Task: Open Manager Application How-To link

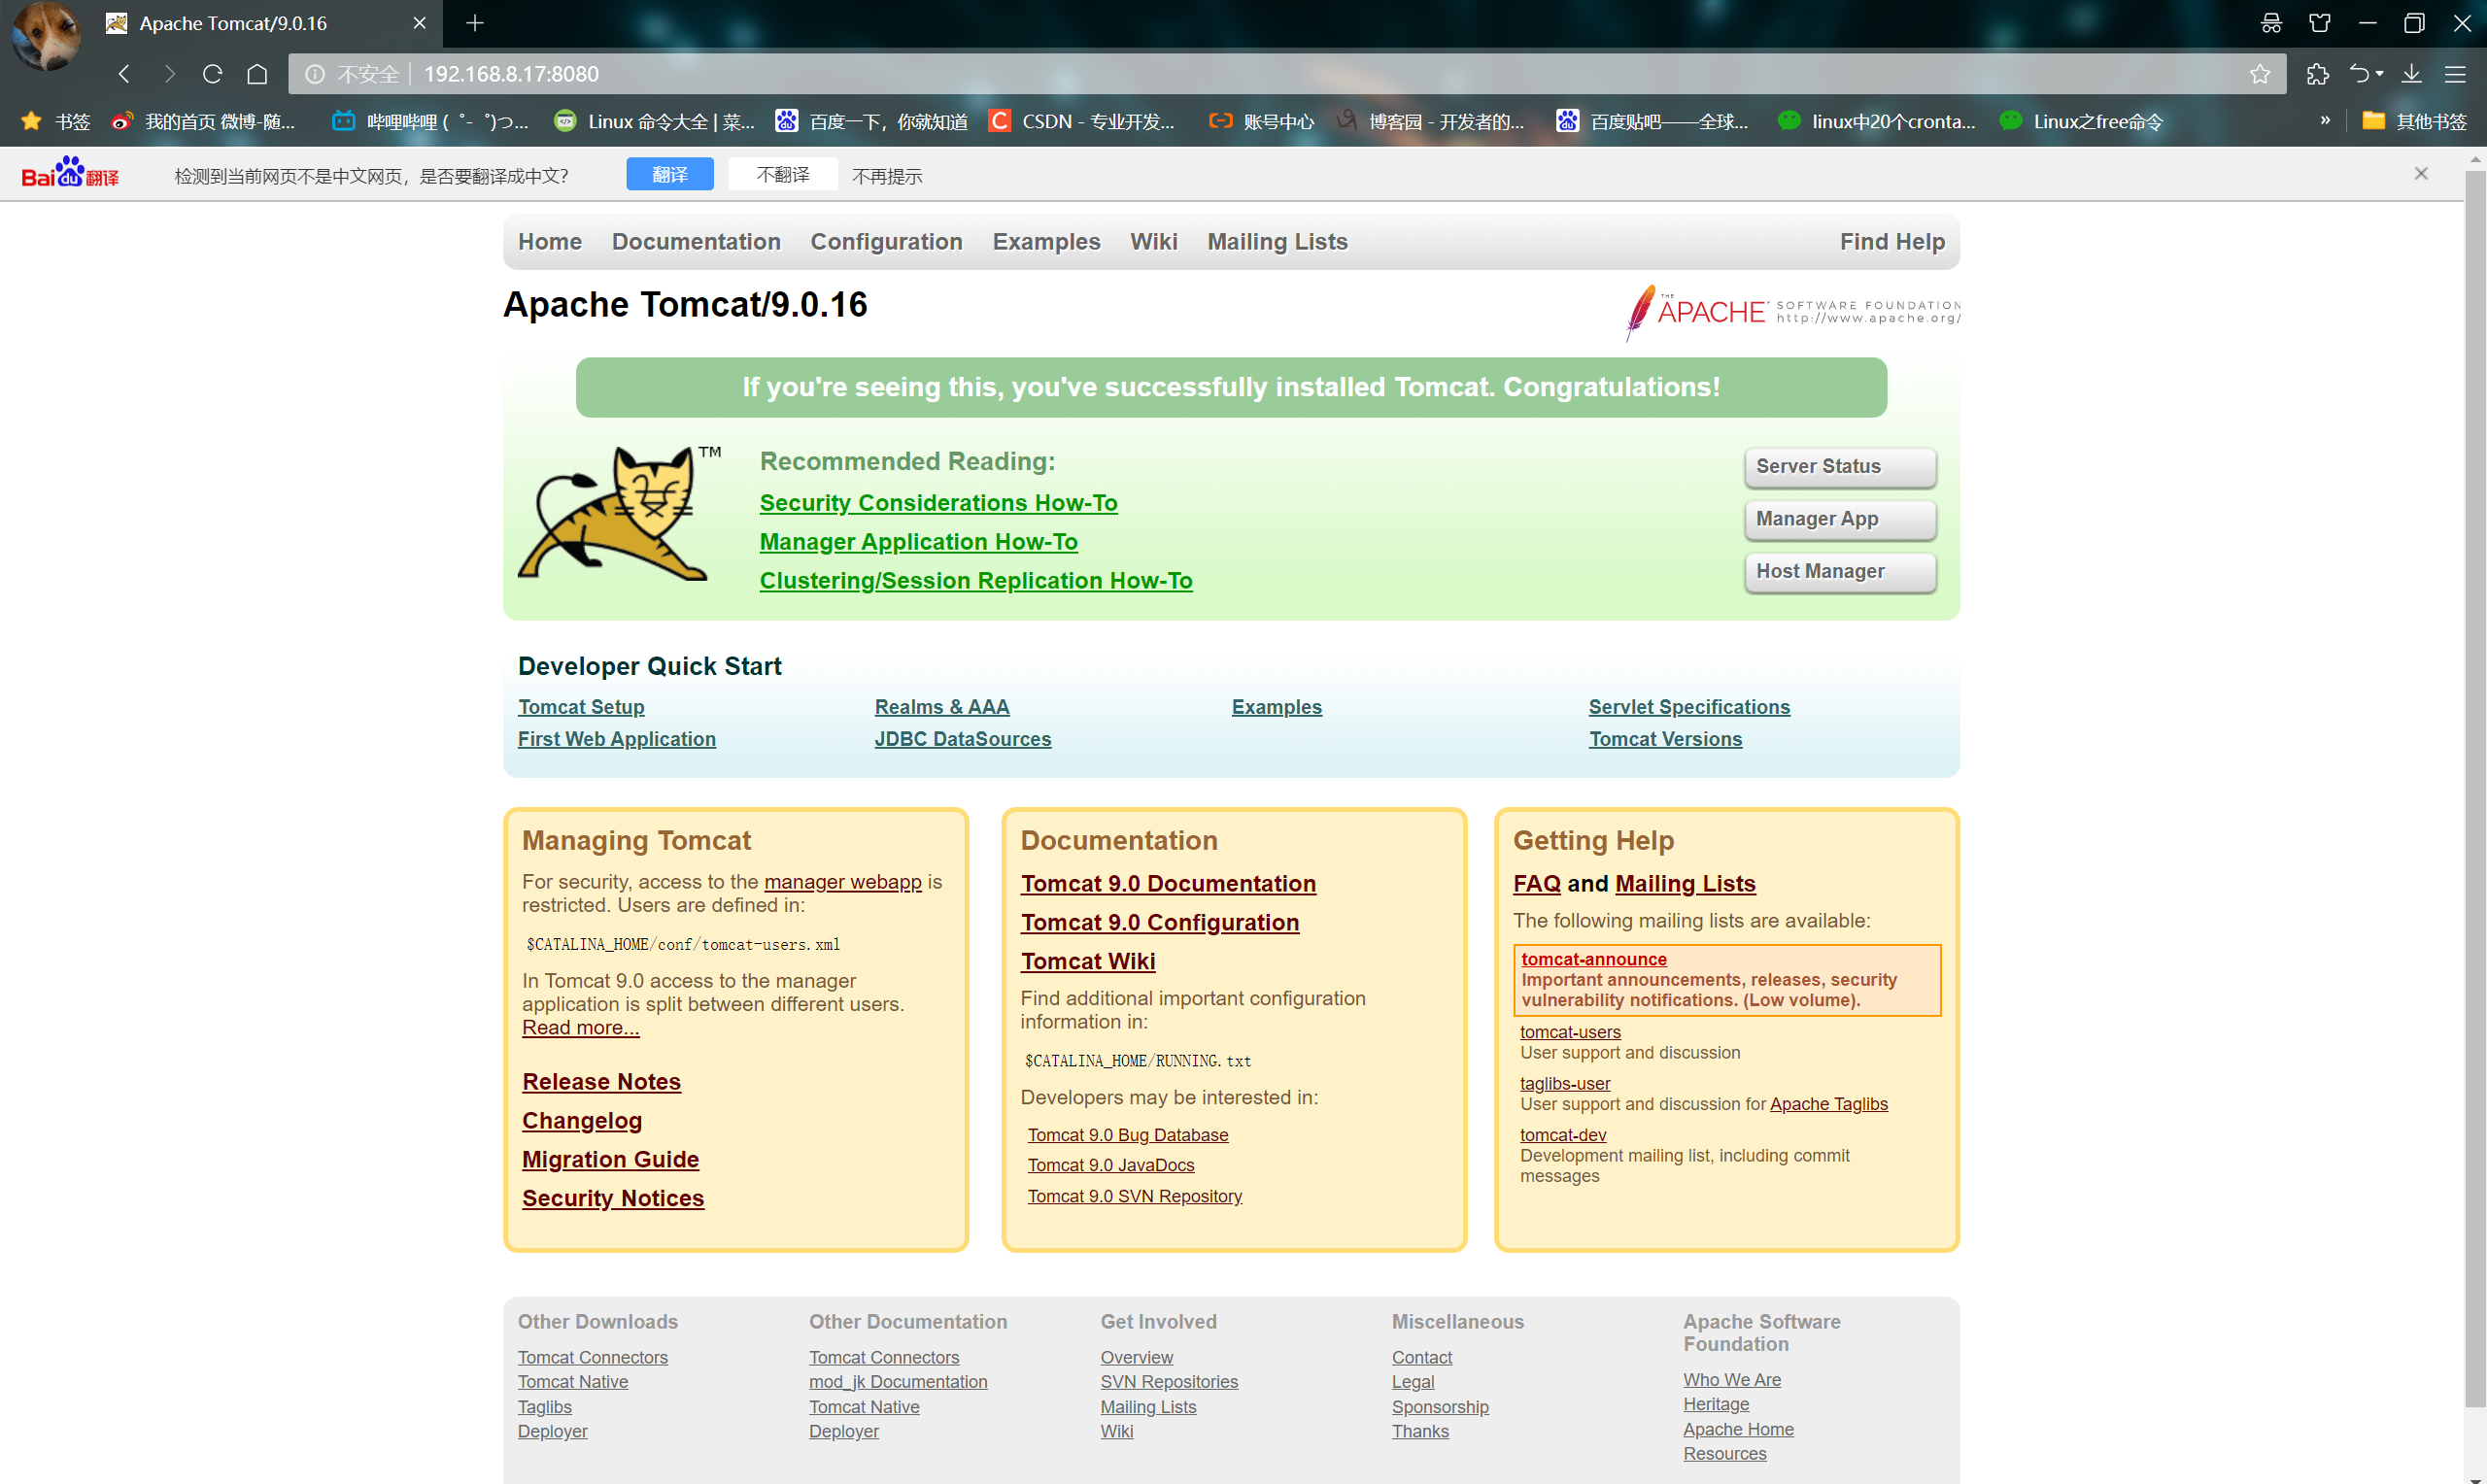Action: (918, 542)
